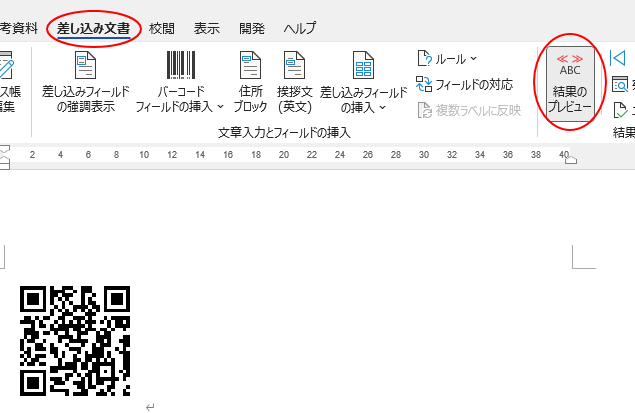This screenshot has width=635, height=413.
Task: Open Match Fields (フィールドの対応)
Action: click(x=467, y=84)
